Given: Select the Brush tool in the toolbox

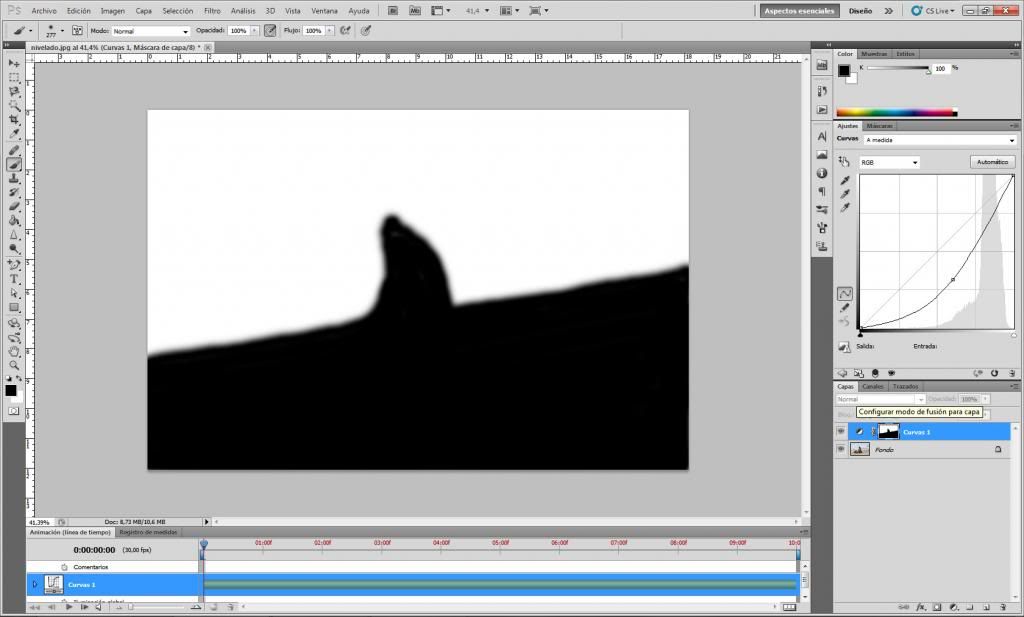Looking at the screenshot, I should [14, 165].
